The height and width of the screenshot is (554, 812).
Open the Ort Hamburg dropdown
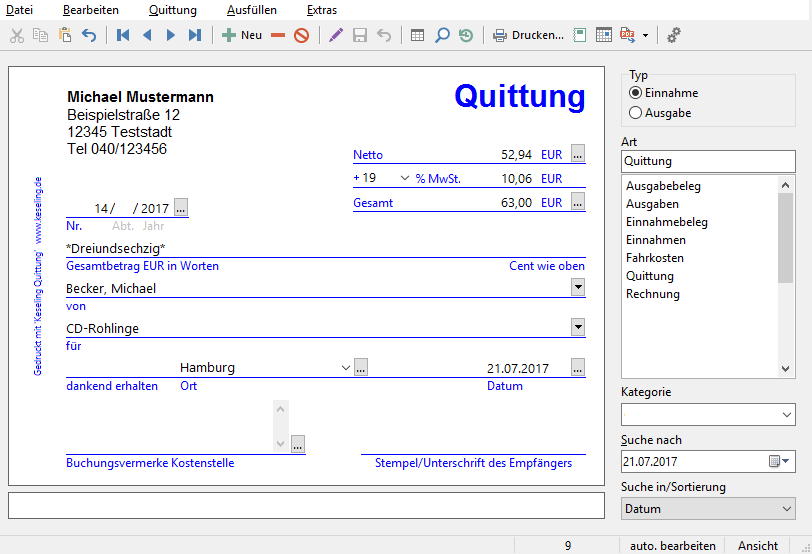pyautogui.click(x=345, y=368)
